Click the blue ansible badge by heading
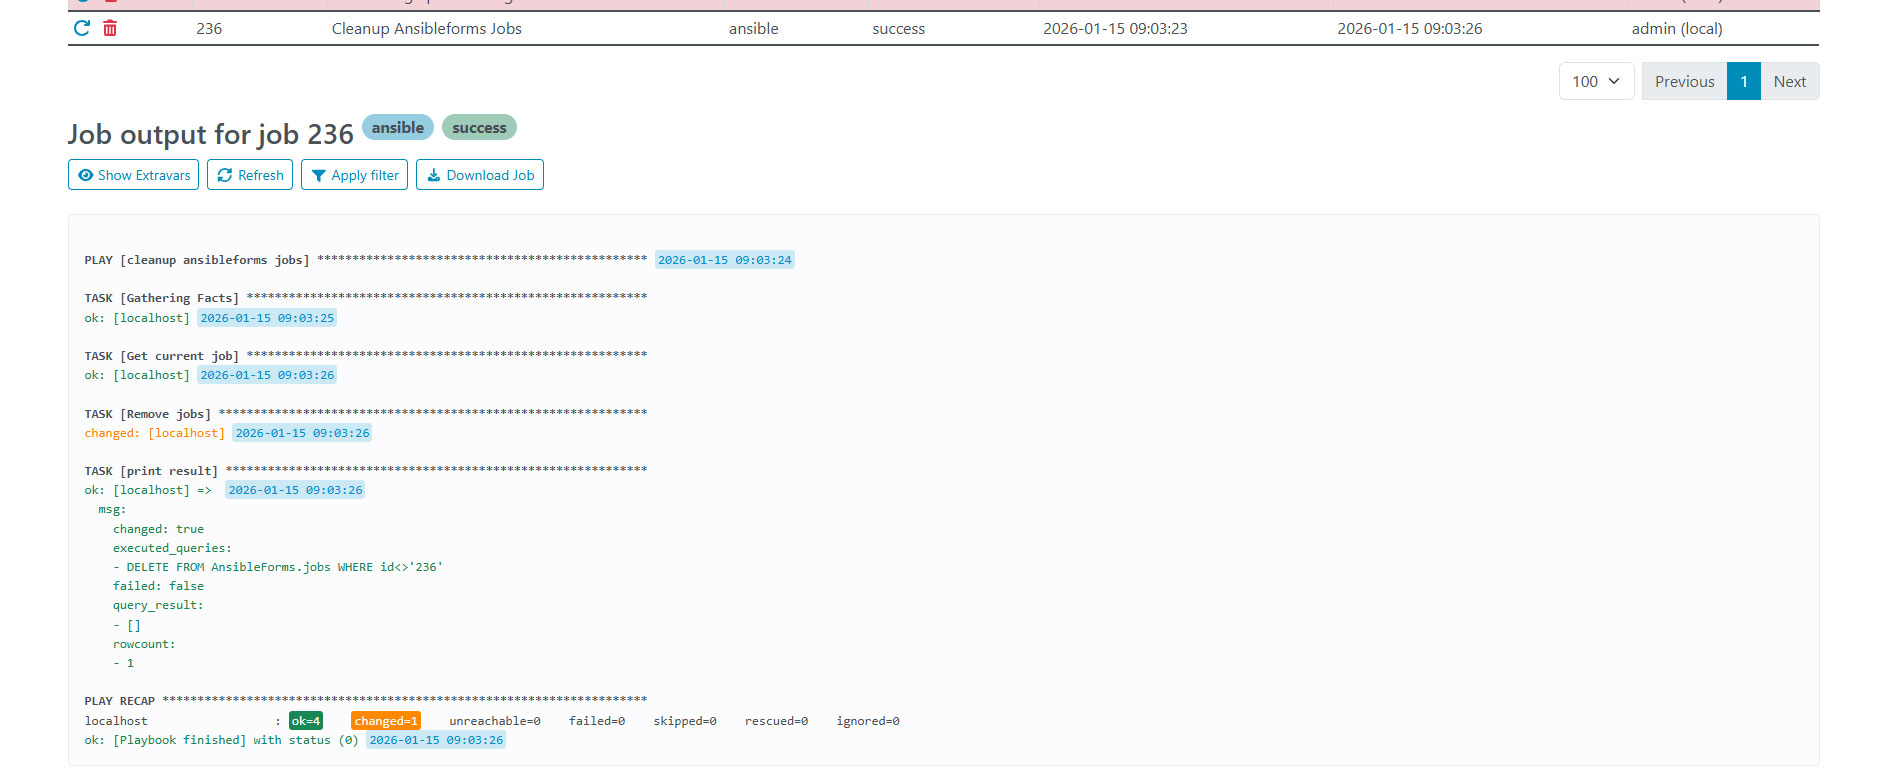Screen dimensions: 1893x777 click(x=397, y=128)
